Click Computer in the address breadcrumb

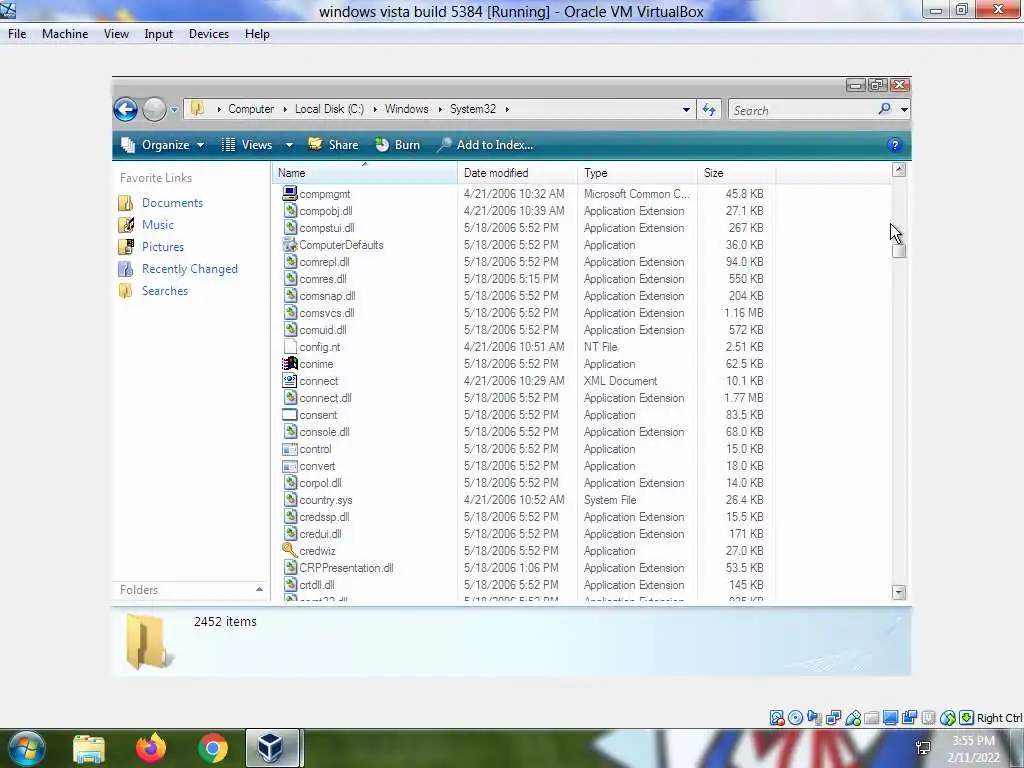tap(251, 109)
